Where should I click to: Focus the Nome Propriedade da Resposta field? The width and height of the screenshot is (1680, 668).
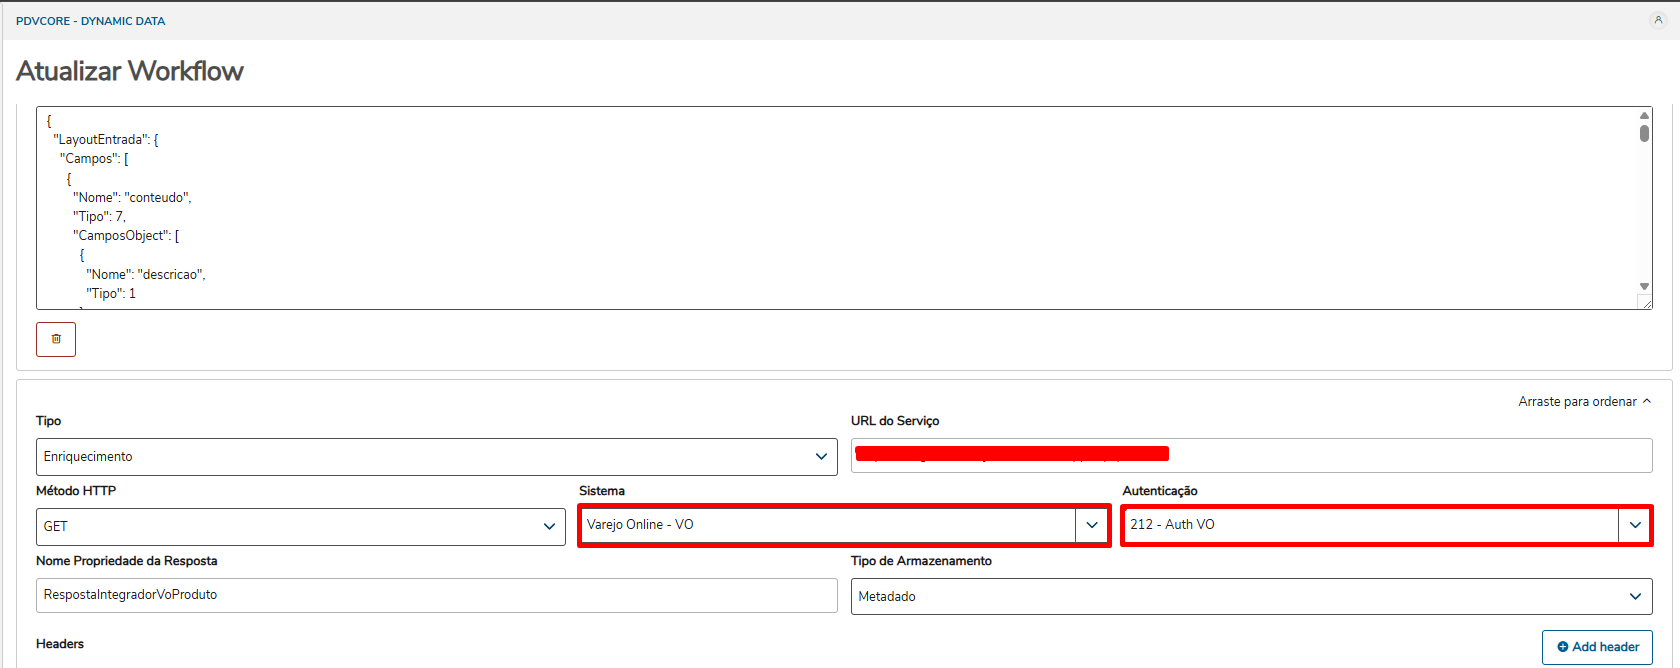pos(436,595)
